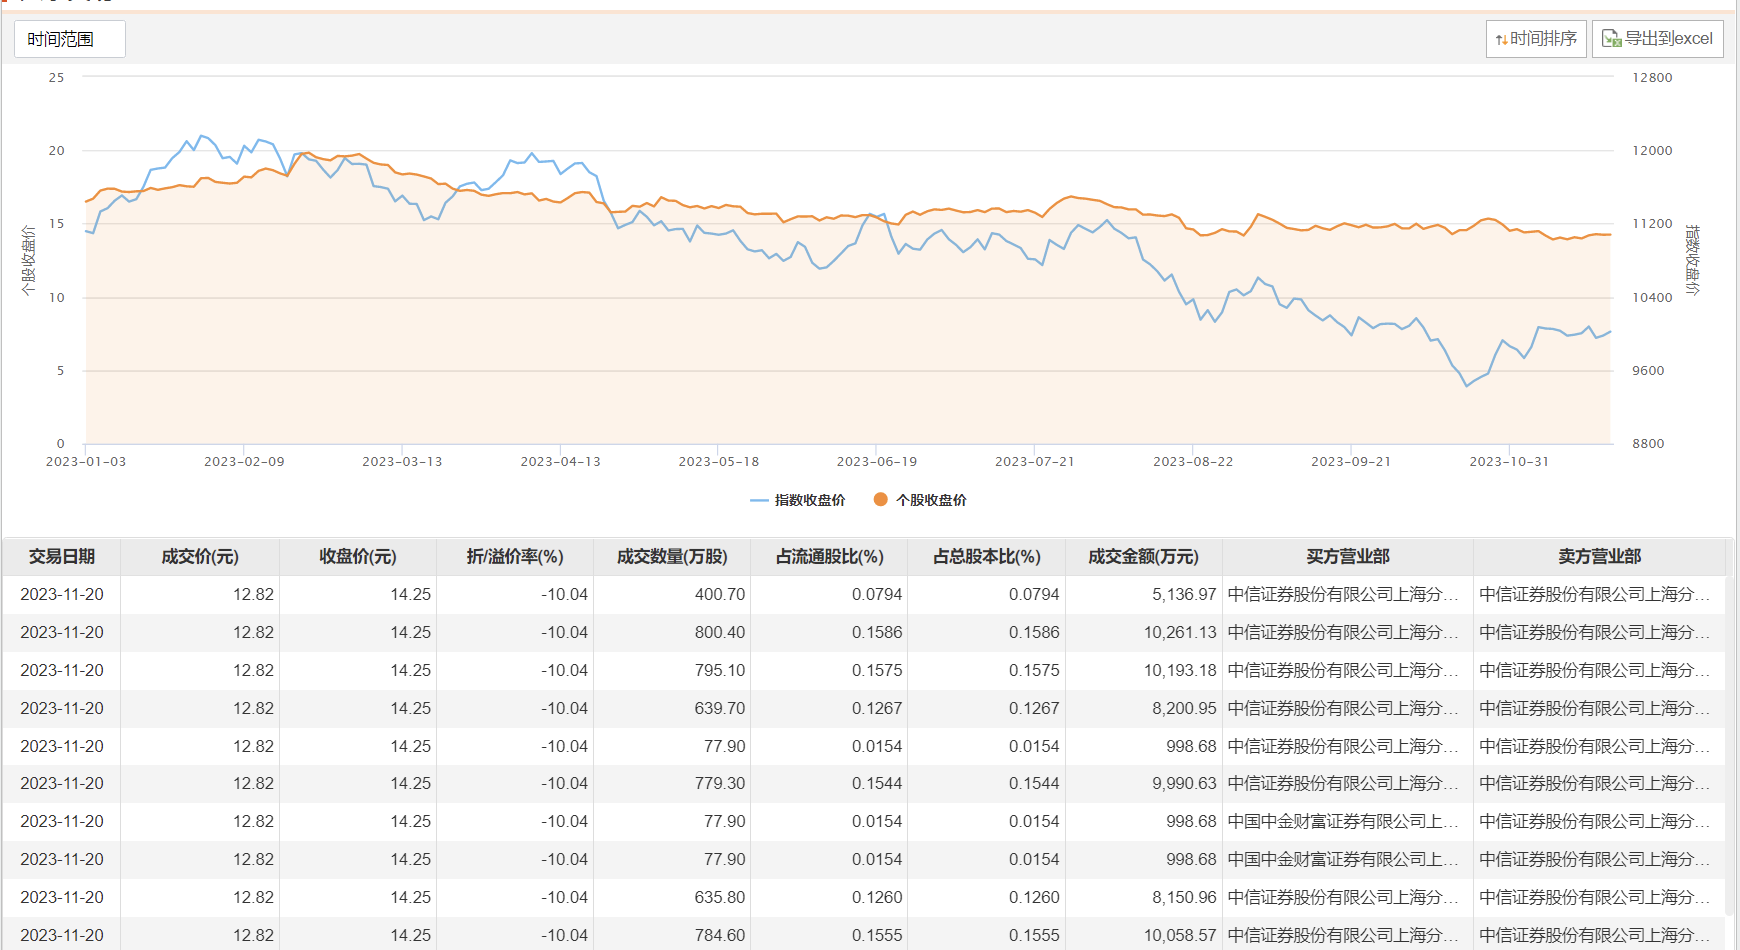
Task: Click the sort arrows icon for 时间排序
Action: point(1501,39)
